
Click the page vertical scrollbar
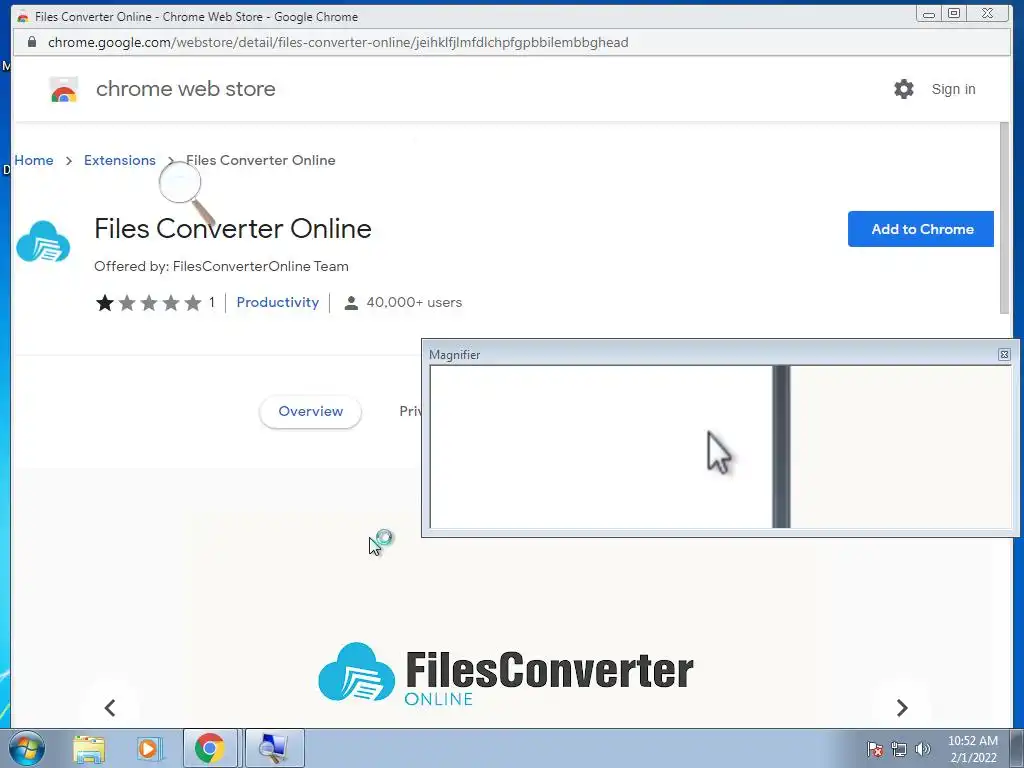coord(1004,218)
